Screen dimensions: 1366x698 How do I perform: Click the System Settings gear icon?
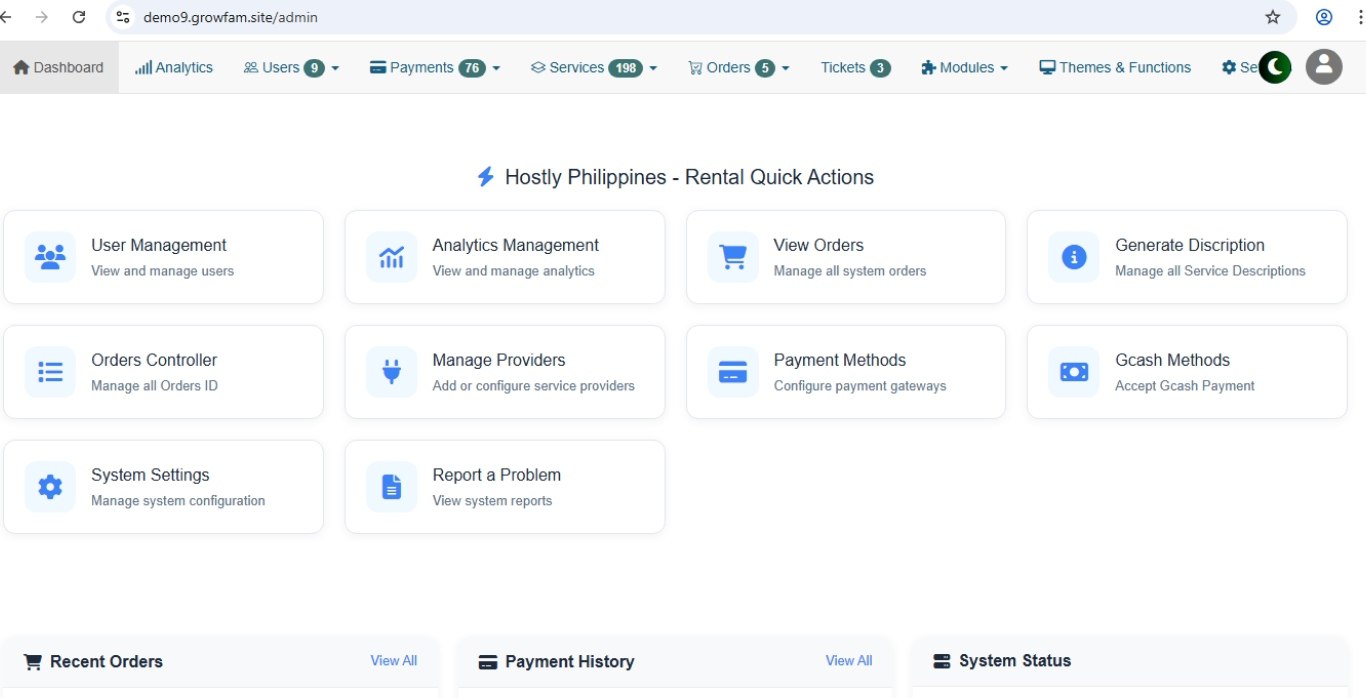[50, 487]
